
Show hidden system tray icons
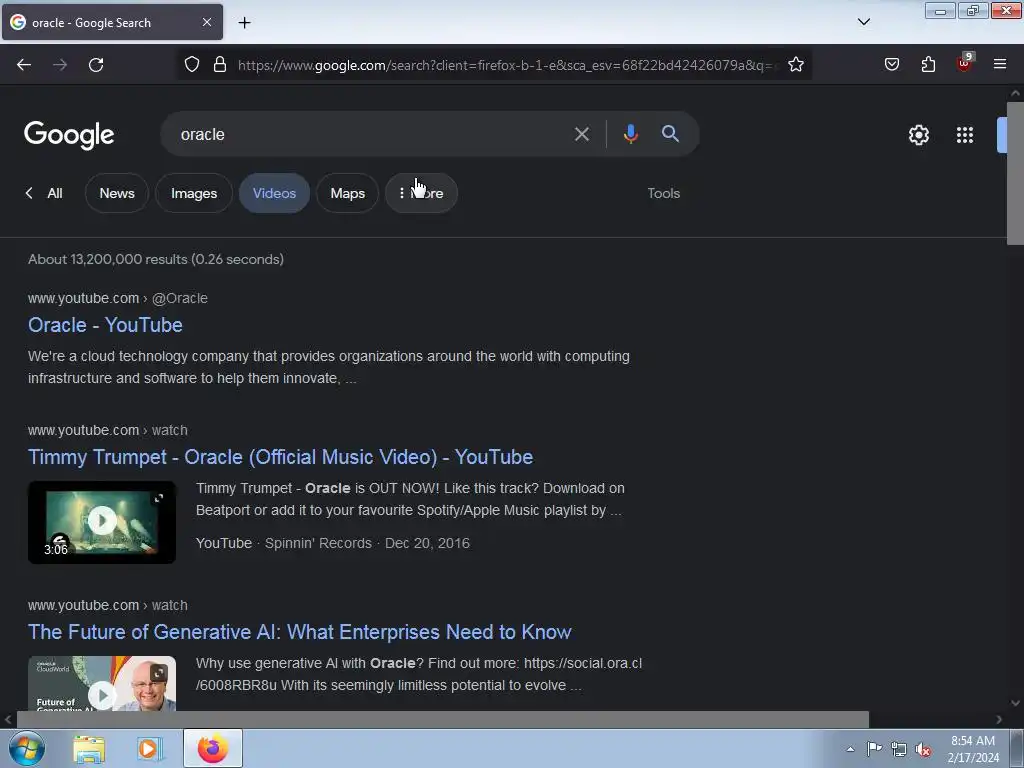tap(850, 749)
